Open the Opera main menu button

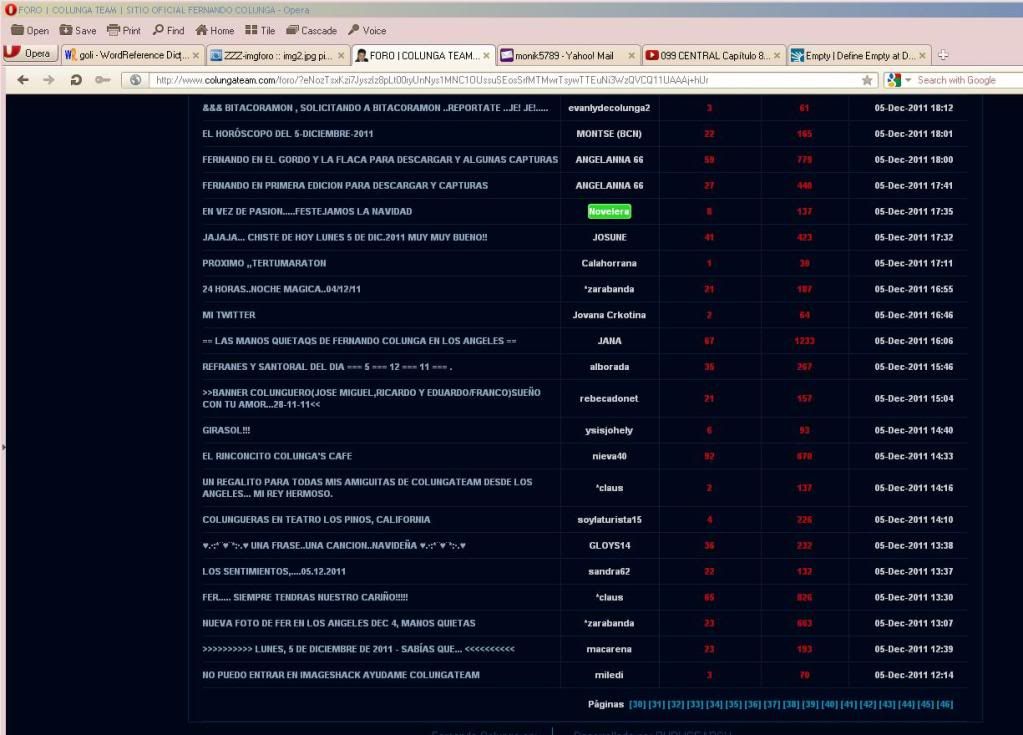click(x=30, y=55)
